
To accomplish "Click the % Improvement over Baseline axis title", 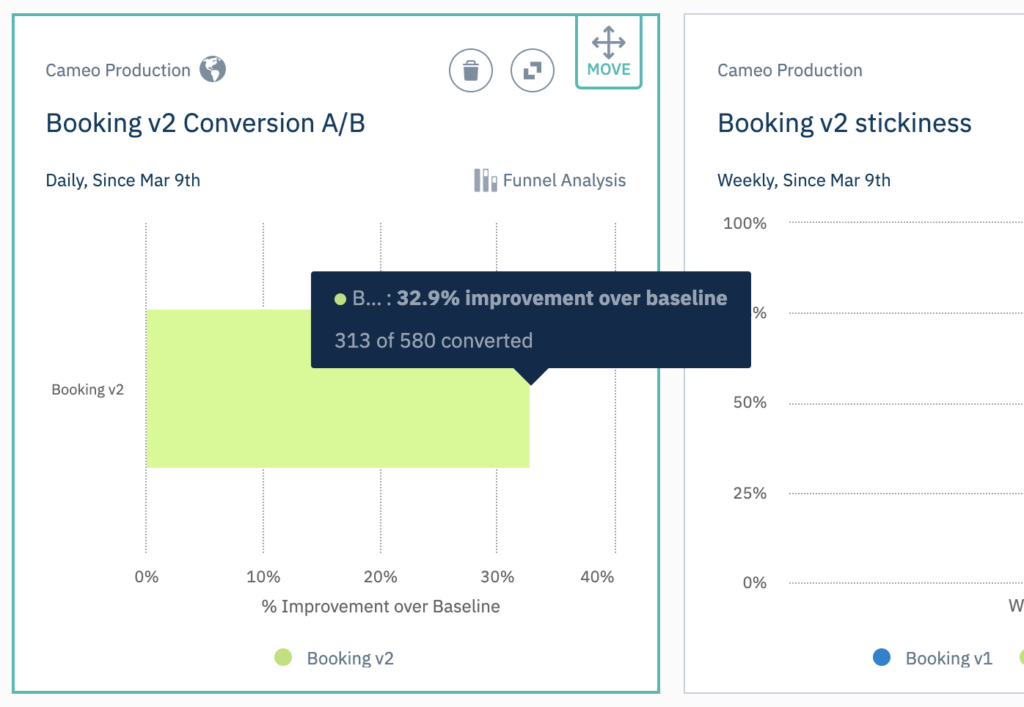I will [x=380, y=606].
